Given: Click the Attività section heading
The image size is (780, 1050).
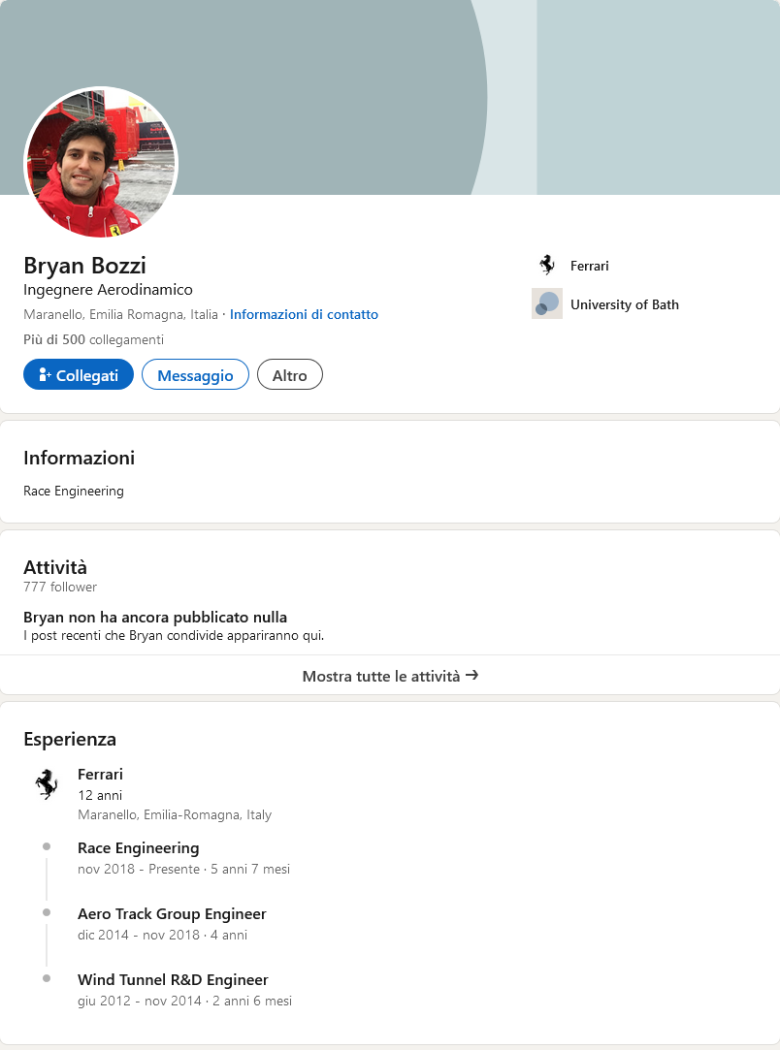Looking at the screenshot, I should (55, 567).
